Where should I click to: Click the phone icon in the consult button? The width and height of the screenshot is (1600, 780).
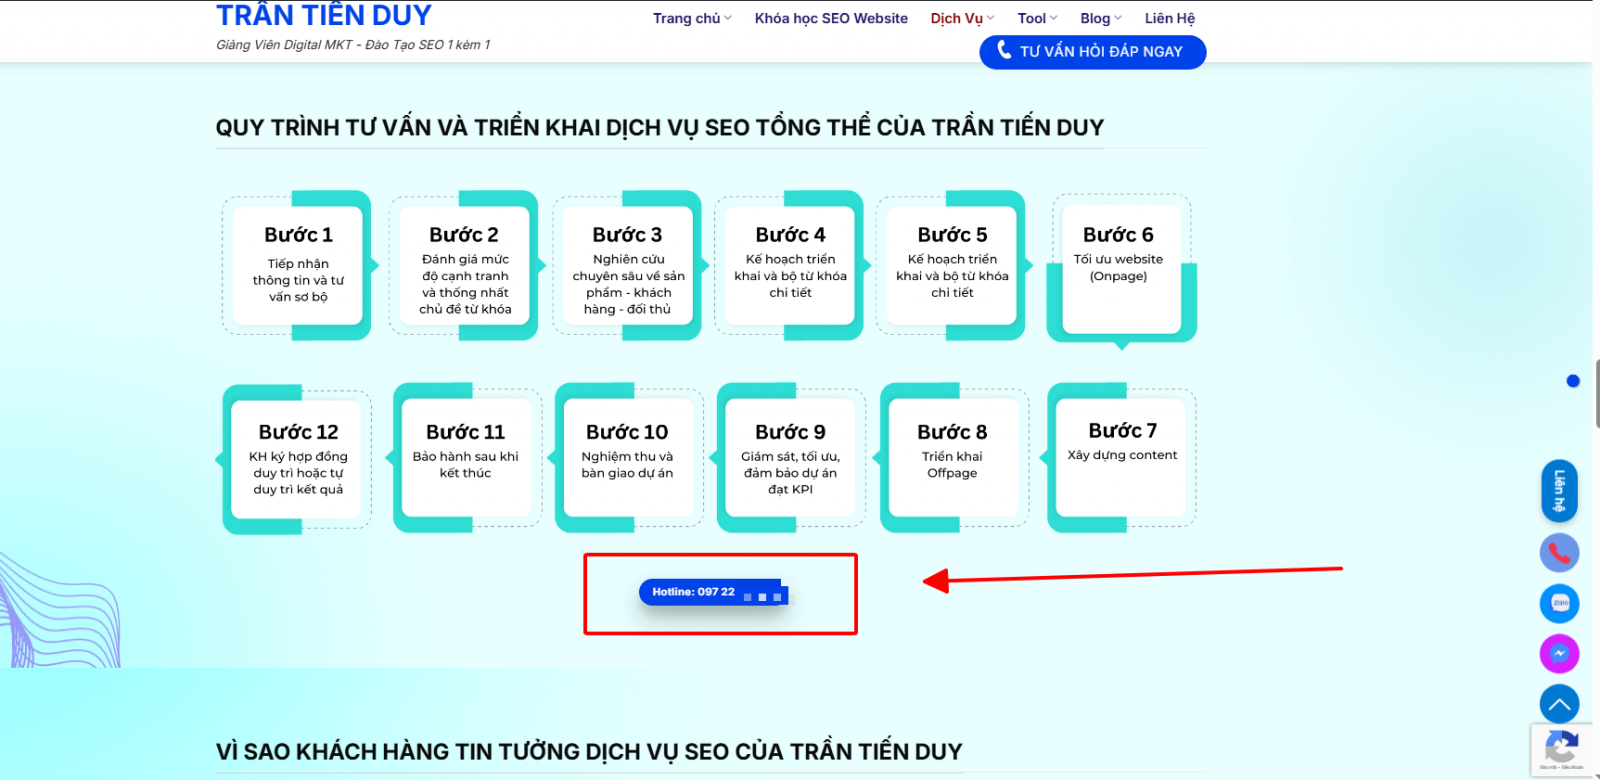tap(1004, 51)
